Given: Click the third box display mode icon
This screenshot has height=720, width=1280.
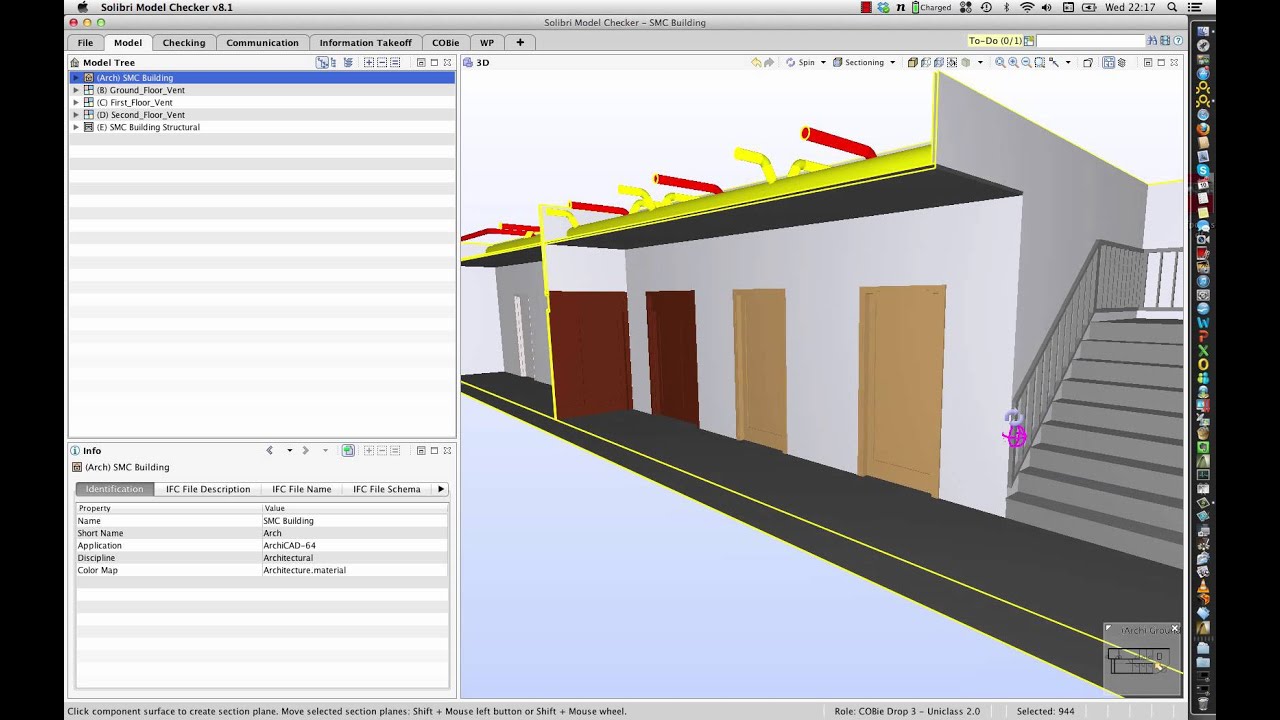Looking at the screenshot, I should coord(939,62).
